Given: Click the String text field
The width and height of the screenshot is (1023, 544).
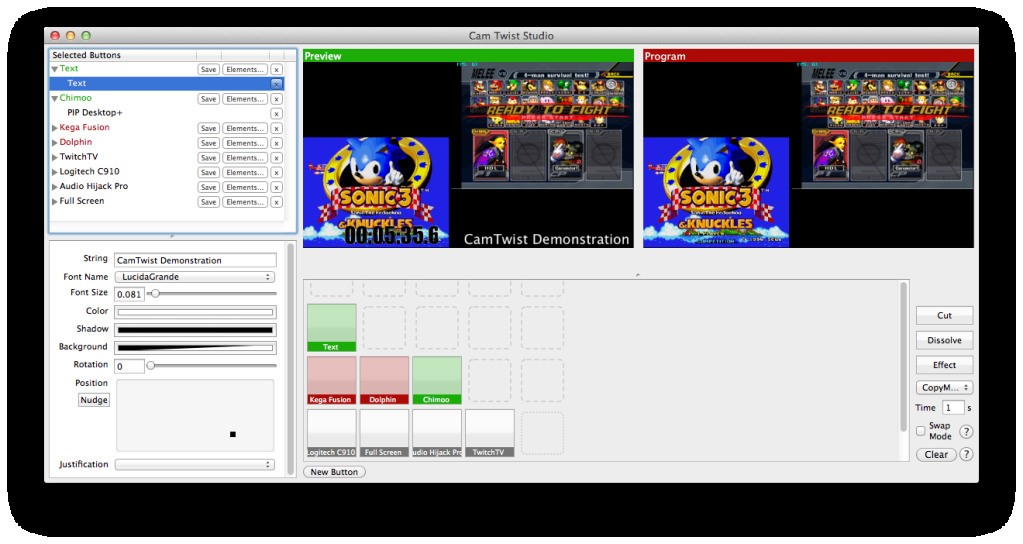Looking at the screenshot, I should click(194, 260).
